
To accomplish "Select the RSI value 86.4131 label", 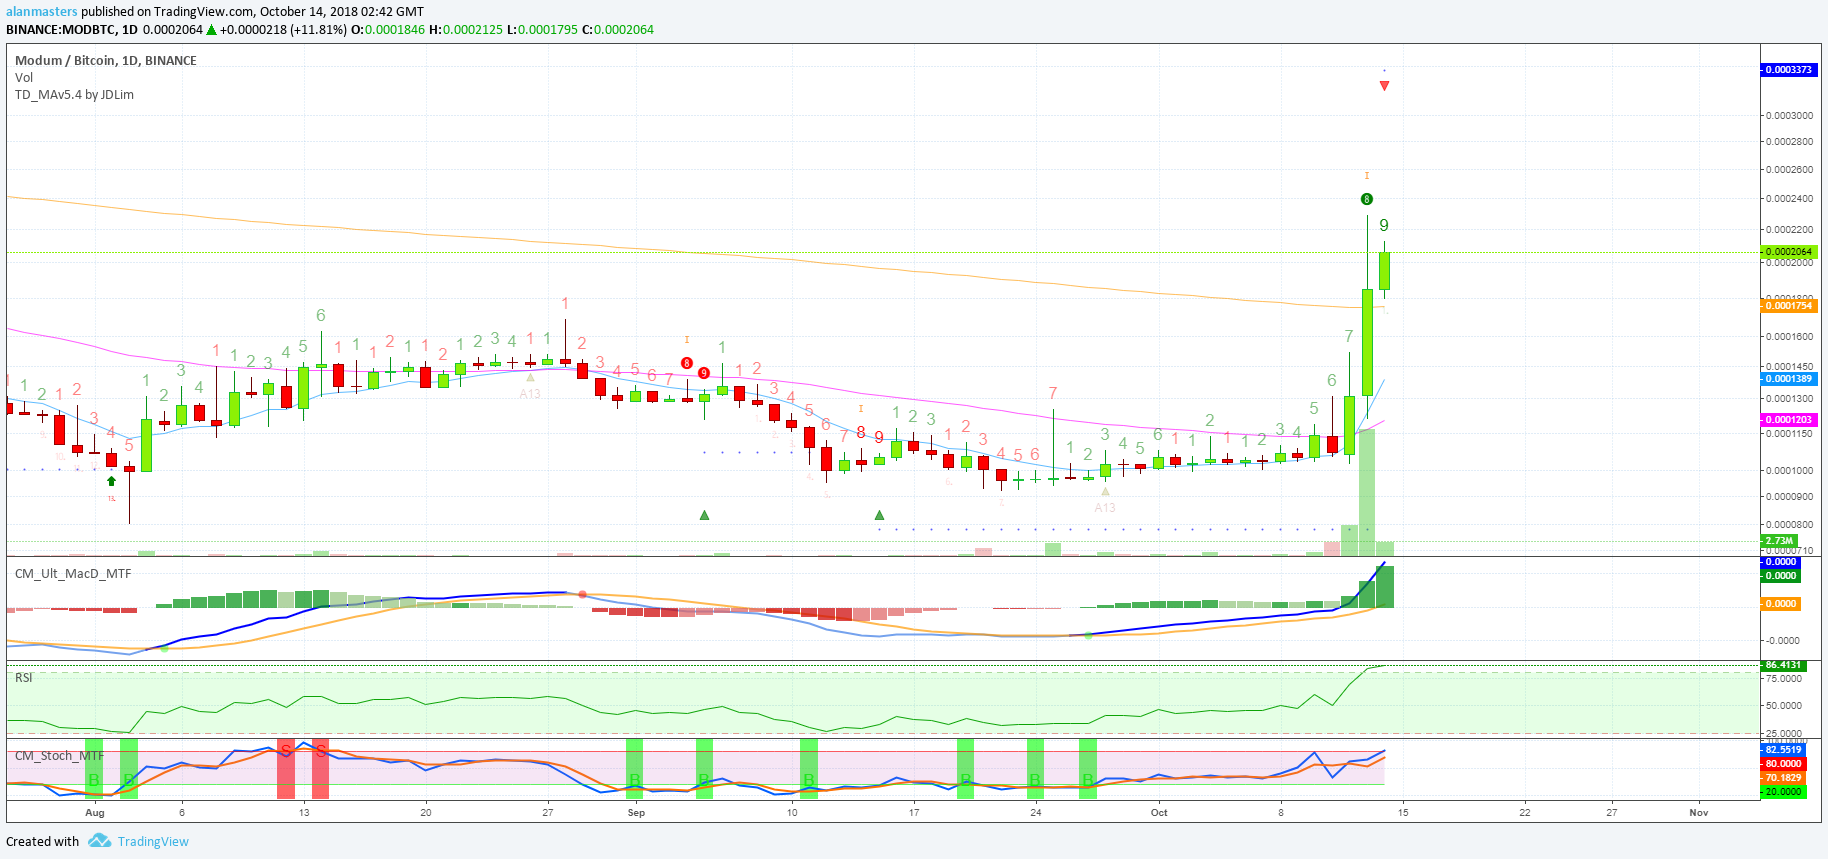I will click(1783, 665).
